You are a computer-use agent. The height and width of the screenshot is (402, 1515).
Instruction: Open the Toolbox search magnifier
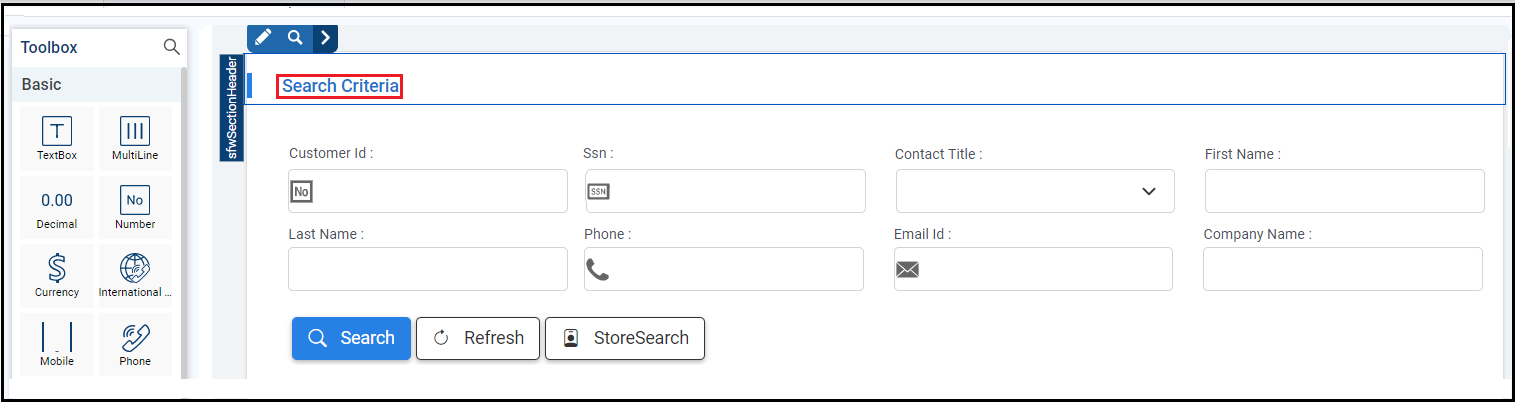pos(171,47)
